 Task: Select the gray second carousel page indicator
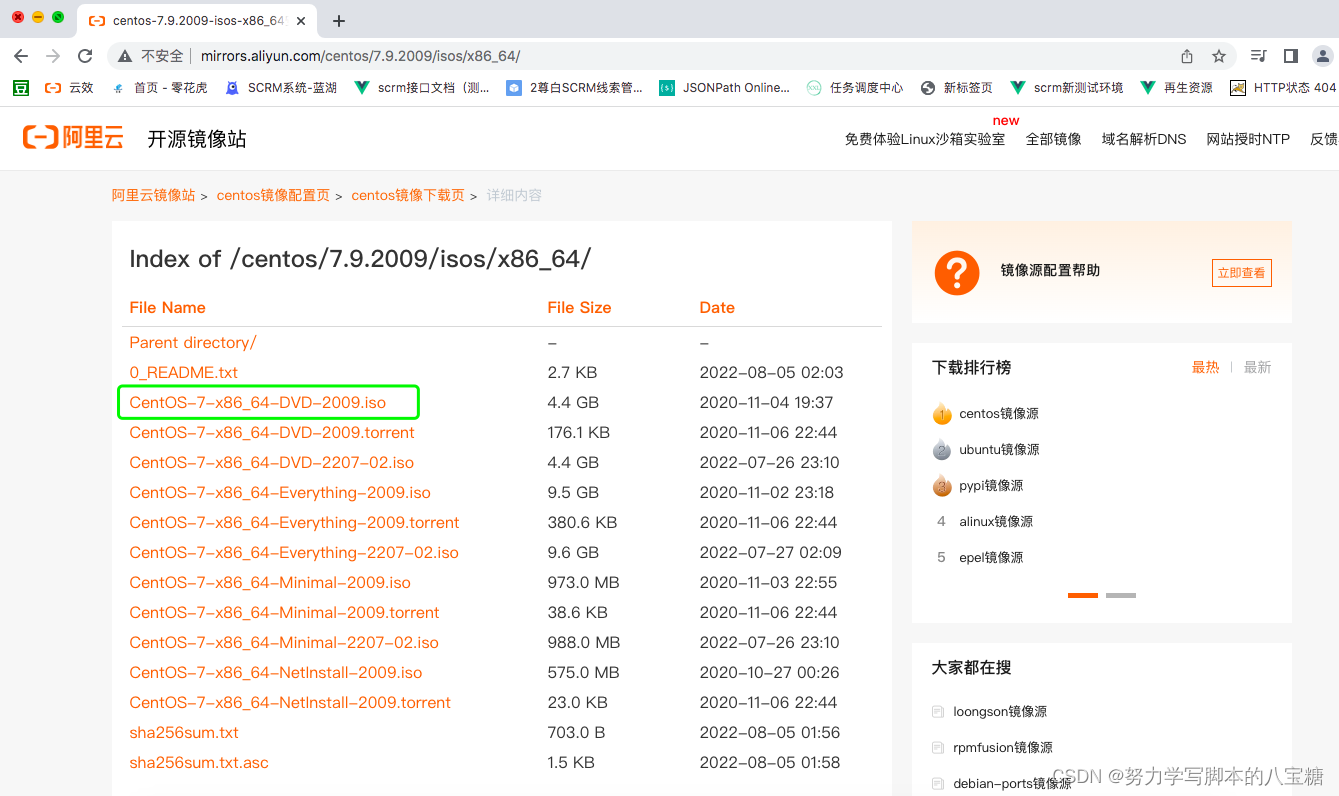(x=1121, y=595)
